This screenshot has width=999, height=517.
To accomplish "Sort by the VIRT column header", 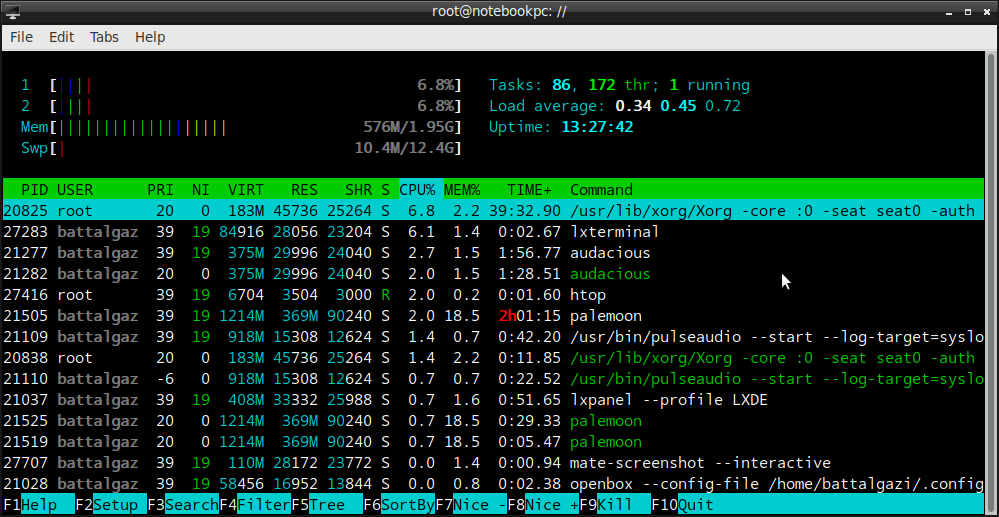I will (246, 189).
